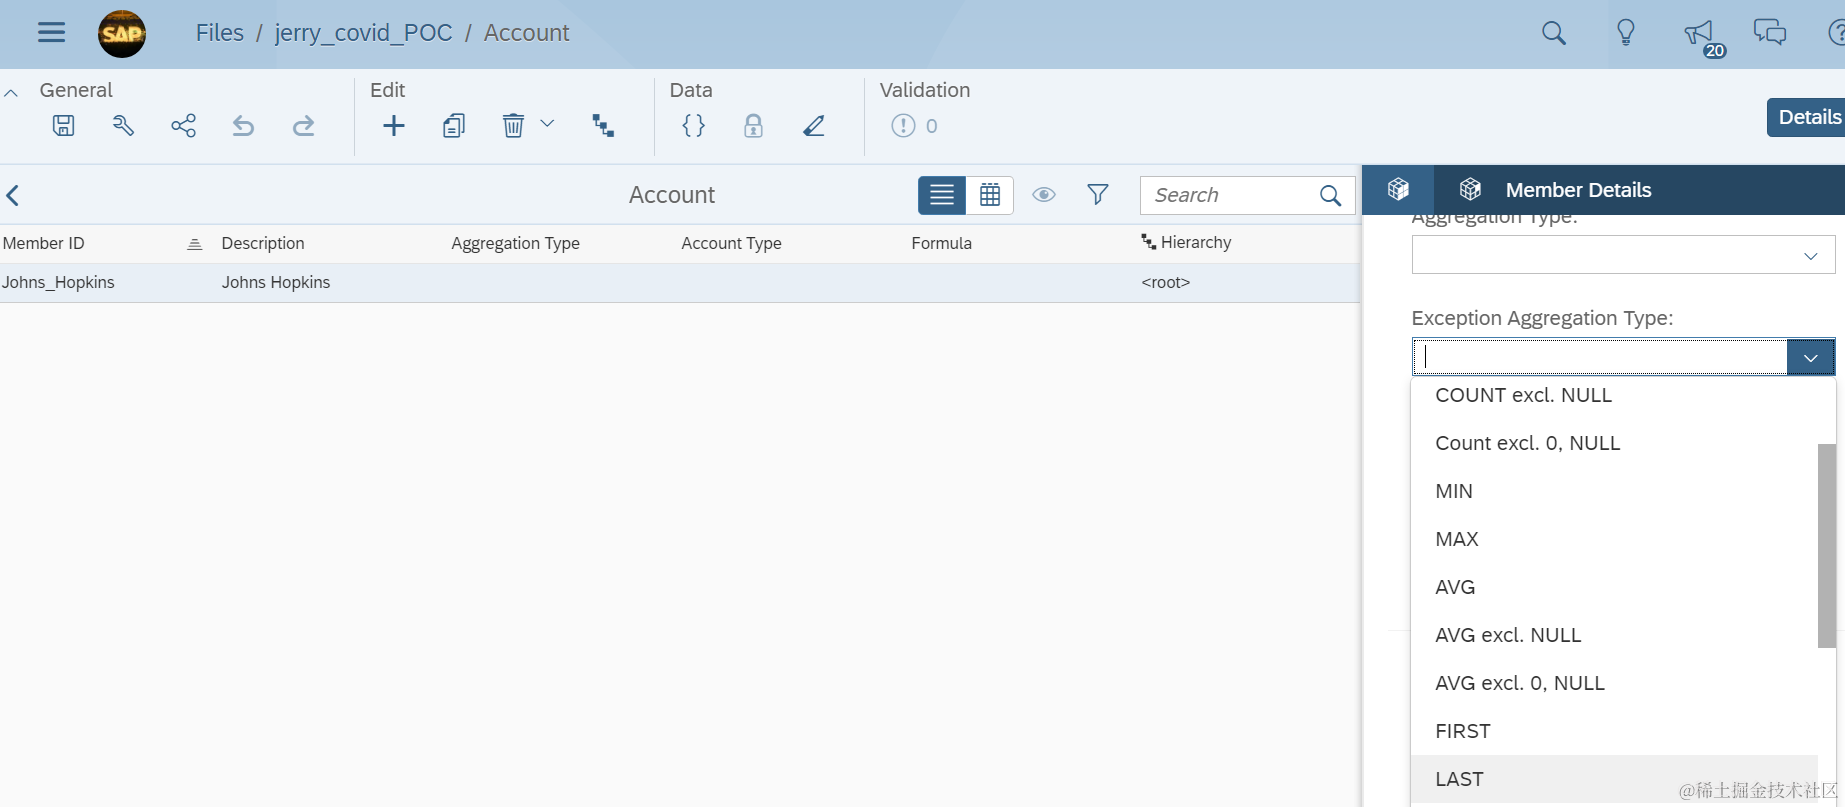Open the global search magnifier
1845x807 pixels.
[1553, 33]
